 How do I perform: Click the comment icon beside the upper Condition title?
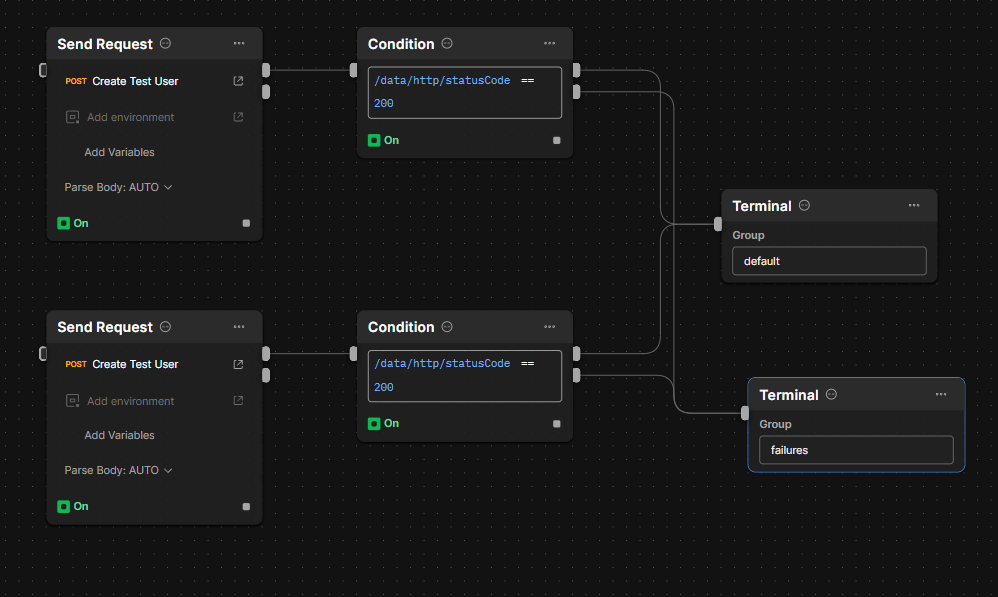(x=447, y=43)
